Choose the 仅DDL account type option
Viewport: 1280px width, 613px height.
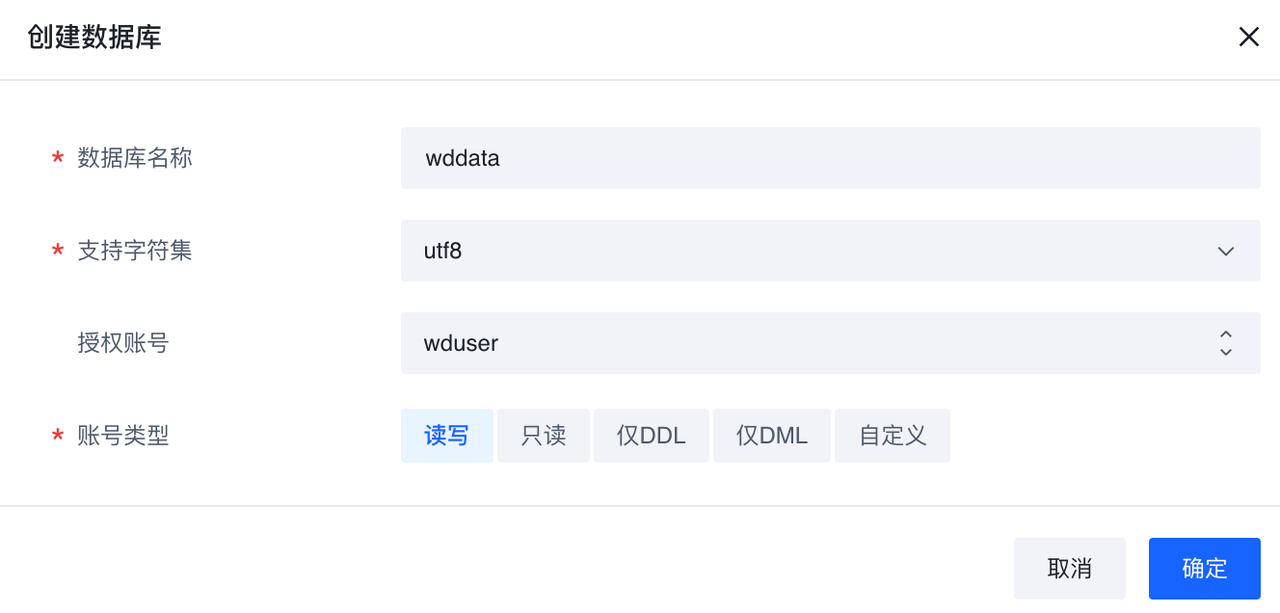[x=651, y=436]
